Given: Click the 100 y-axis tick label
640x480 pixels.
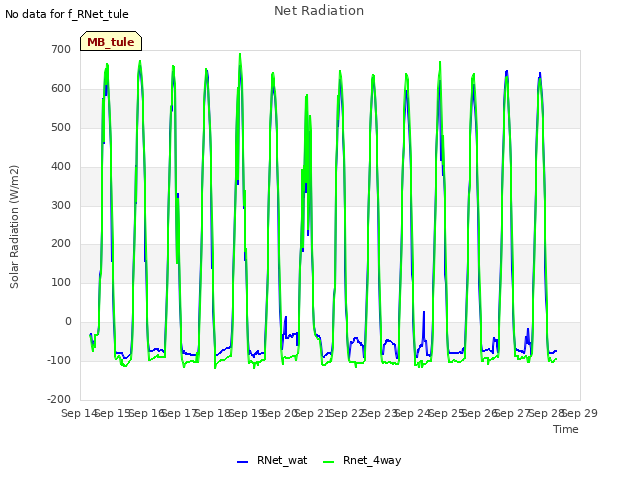Looking at the screenshot, I should [61, 282].
